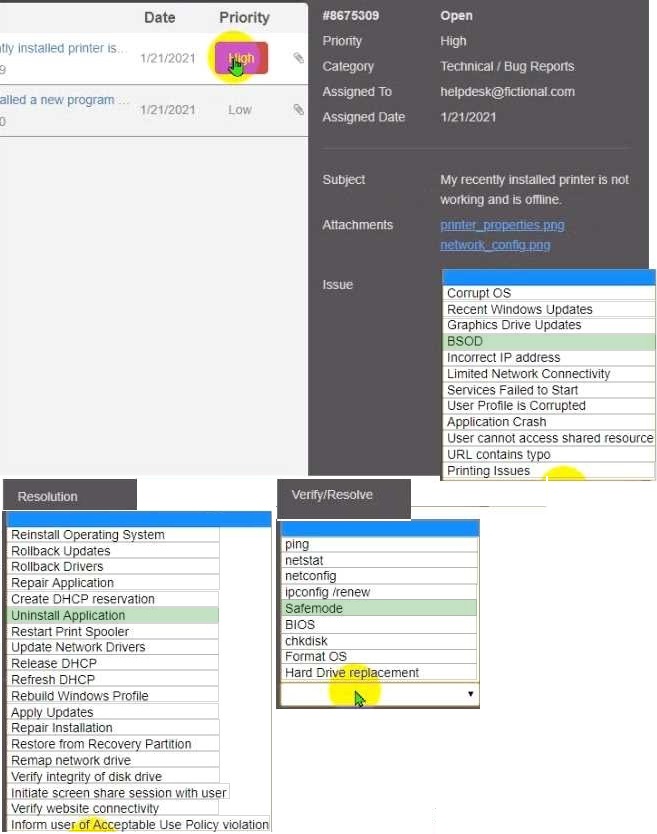
Task: Select Printing Issues from Issue list
Action: click(x=489, y=471)
